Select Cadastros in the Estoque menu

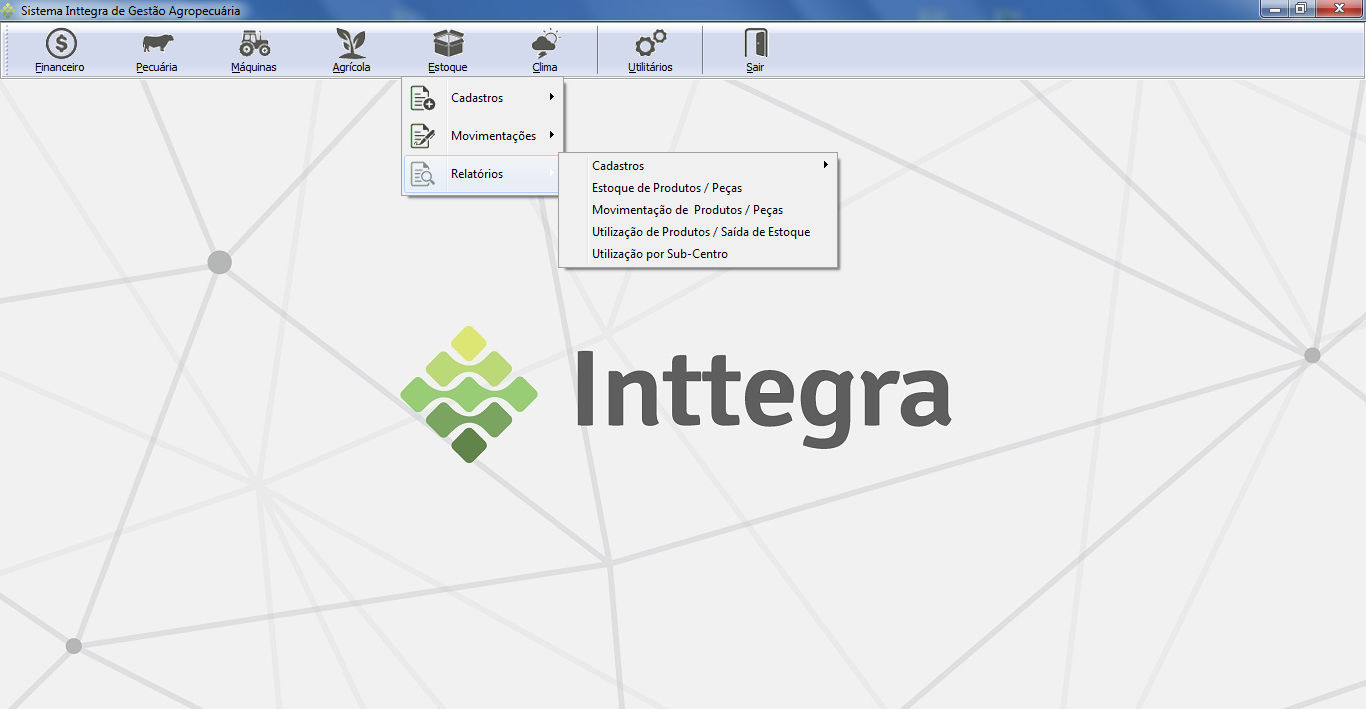tap(482, 98)
